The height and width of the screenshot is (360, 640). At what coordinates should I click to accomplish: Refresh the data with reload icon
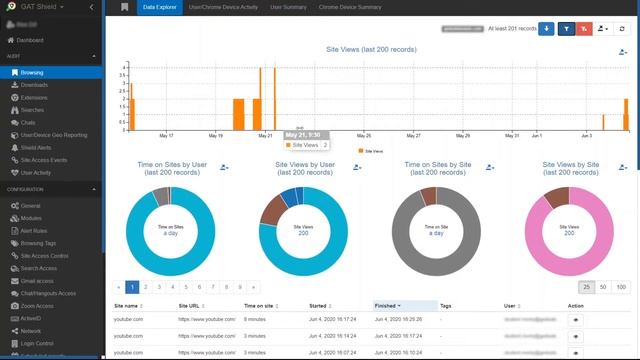[x=622, y=29]
